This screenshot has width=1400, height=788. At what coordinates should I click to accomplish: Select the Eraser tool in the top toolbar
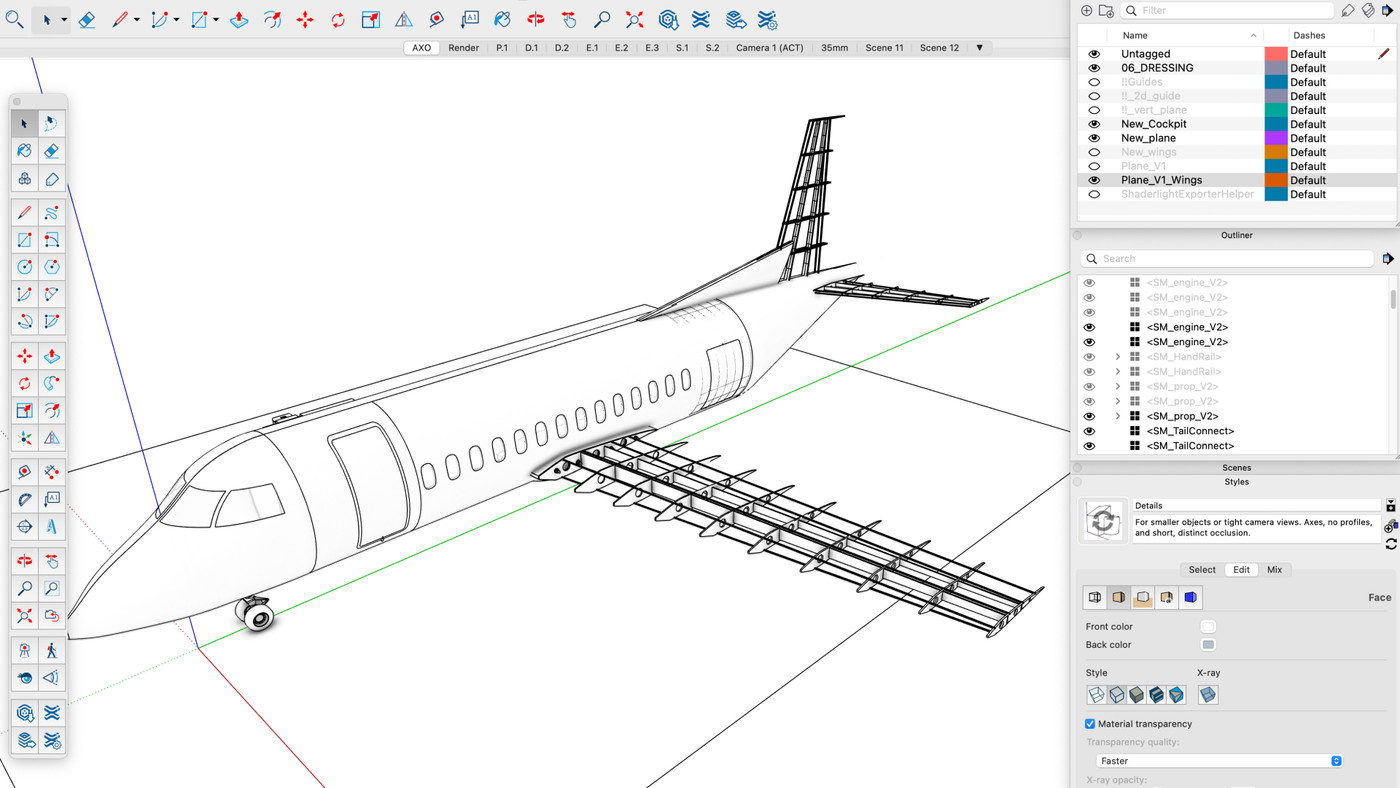coord(87,20)
